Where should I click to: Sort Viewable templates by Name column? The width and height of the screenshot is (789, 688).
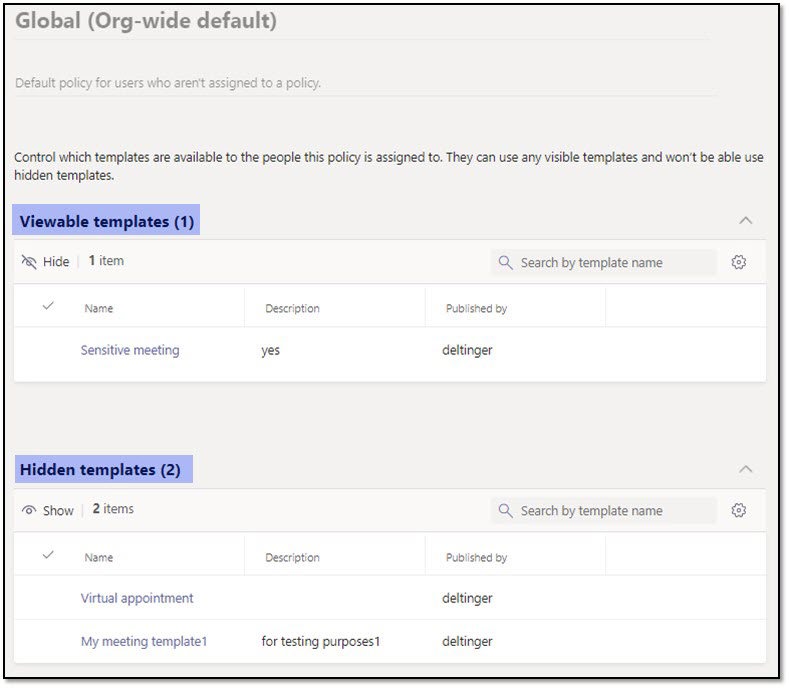99,309
